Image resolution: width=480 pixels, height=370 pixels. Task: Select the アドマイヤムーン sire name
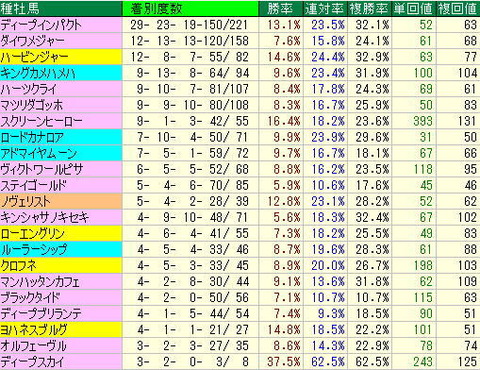coord(39,153)
